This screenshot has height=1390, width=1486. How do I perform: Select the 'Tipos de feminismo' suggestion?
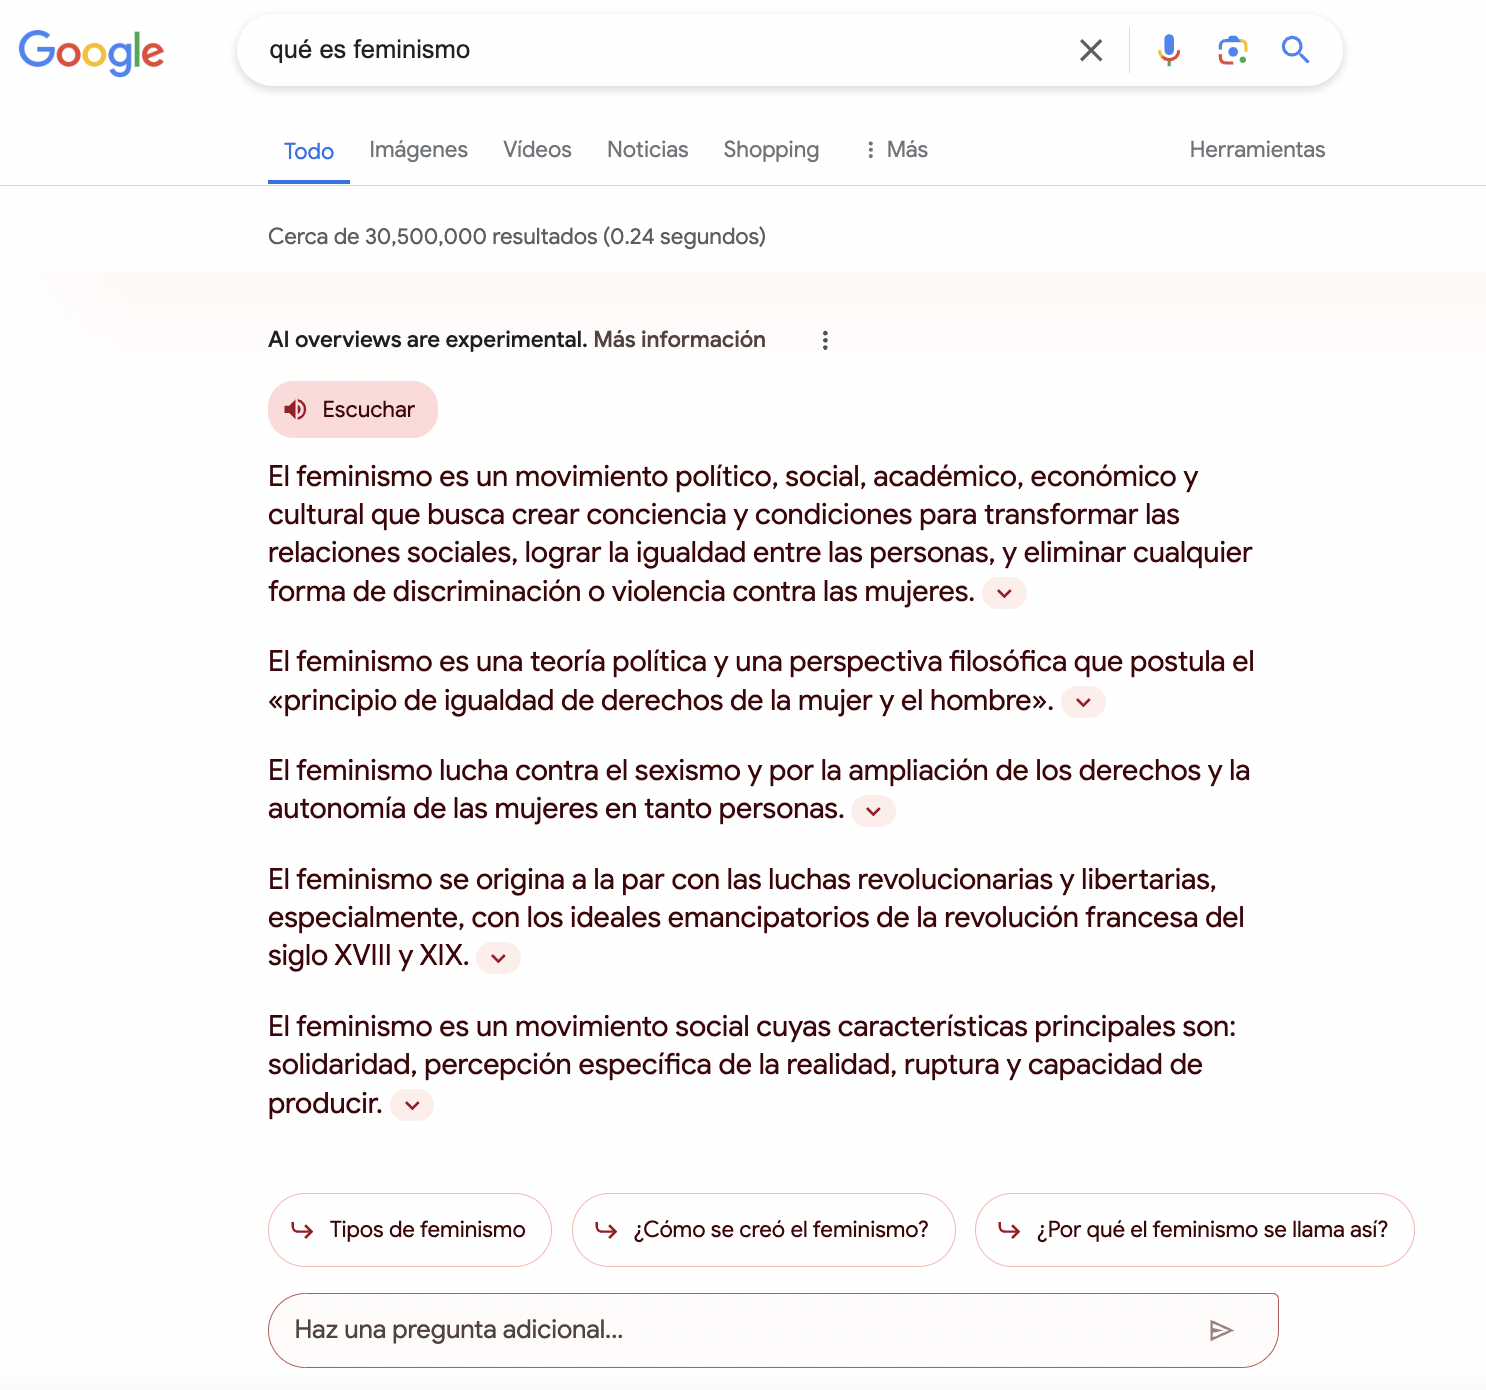pos(410,1230)
